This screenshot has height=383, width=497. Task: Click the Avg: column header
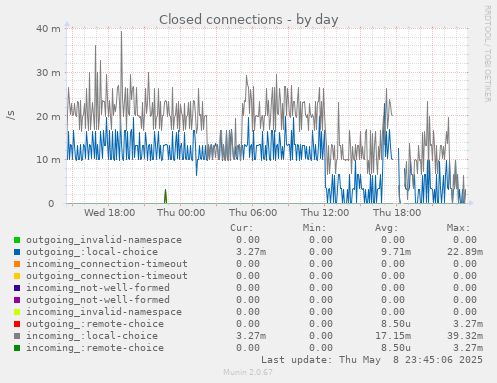(387, 228)
